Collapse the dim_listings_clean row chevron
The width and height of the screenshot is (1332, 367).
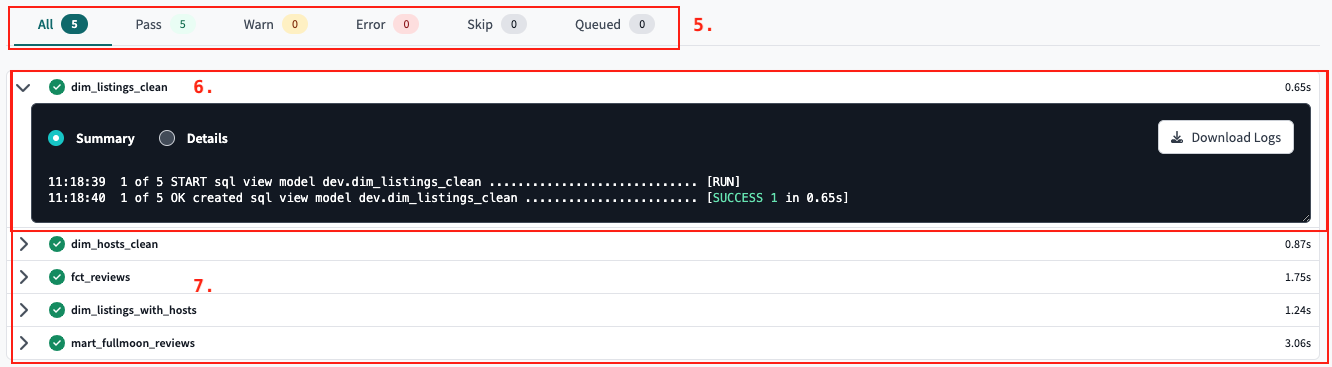pyautogui.click(x=24, y=87)
